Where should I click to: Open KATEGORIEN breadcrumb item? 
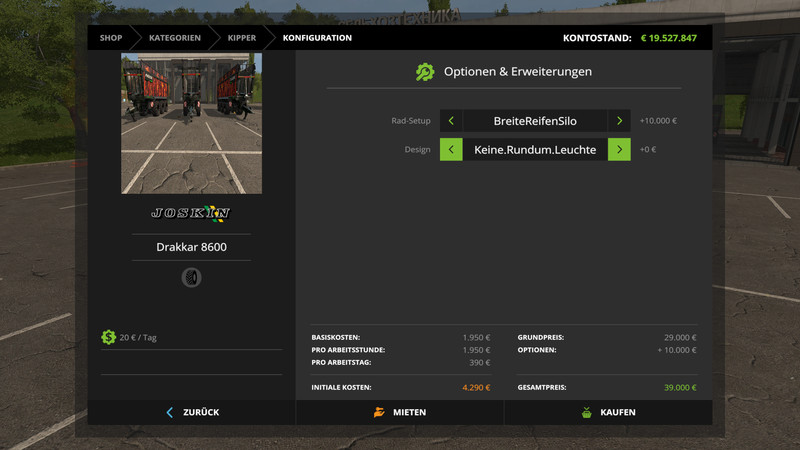click(x=175, y=38)
